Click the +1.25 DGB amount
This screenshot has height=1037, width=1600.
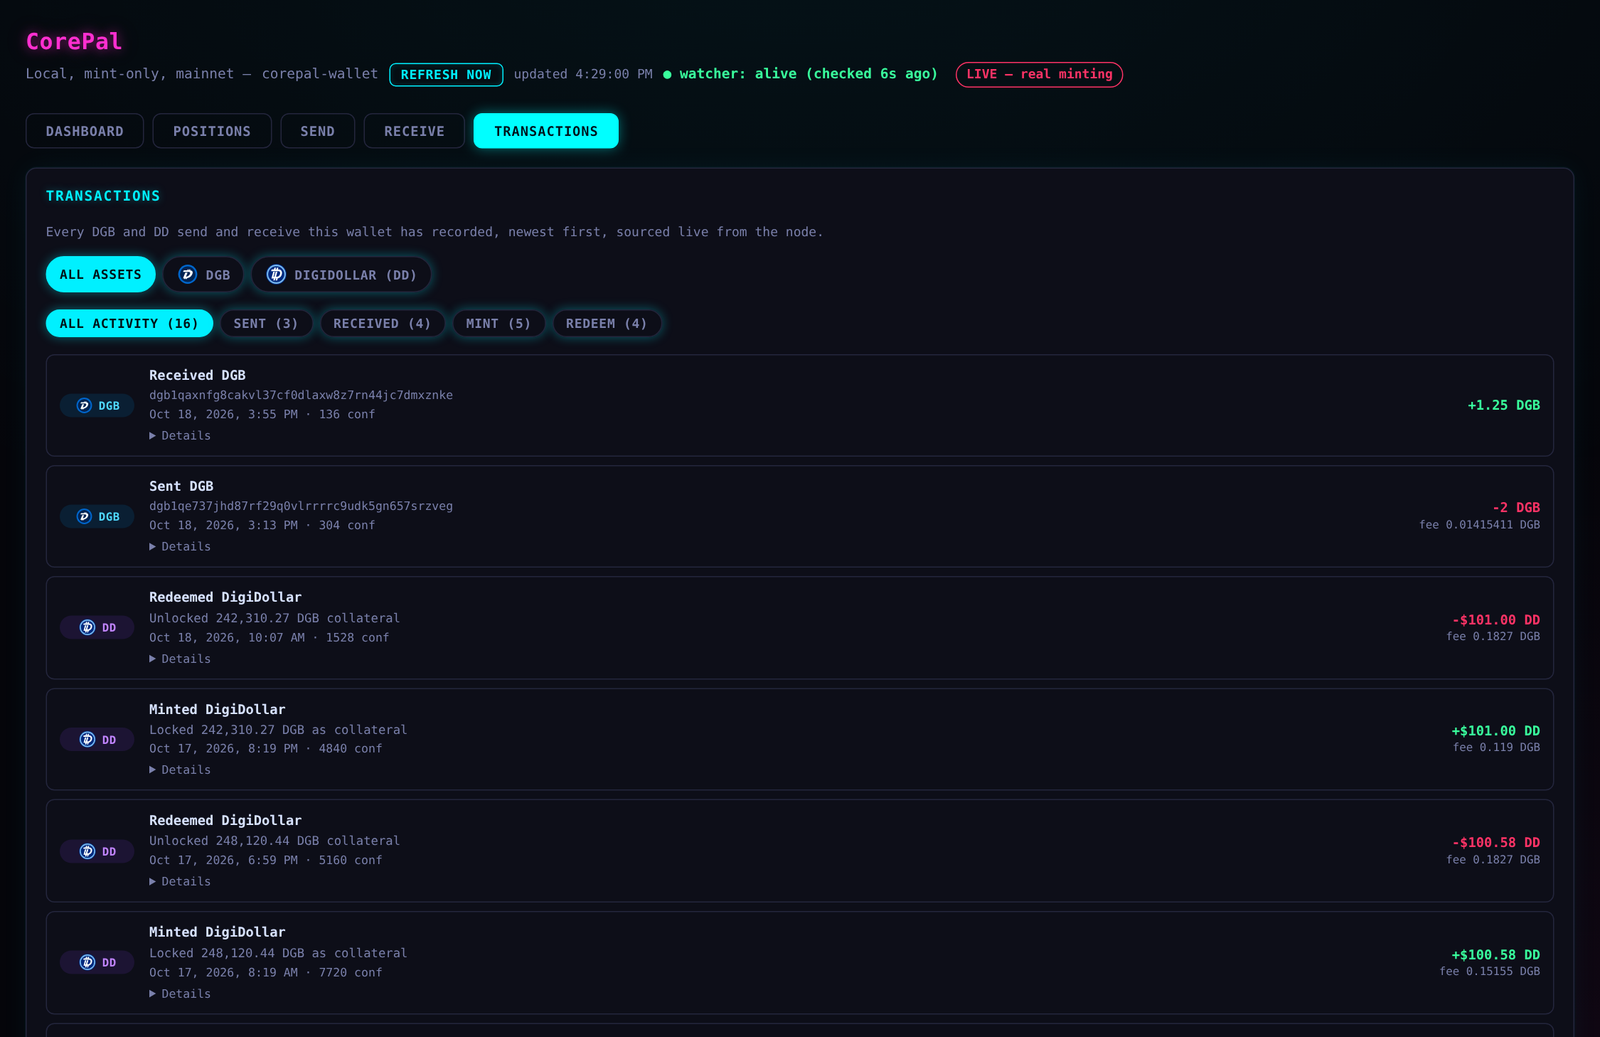[x=1503, y=405]
